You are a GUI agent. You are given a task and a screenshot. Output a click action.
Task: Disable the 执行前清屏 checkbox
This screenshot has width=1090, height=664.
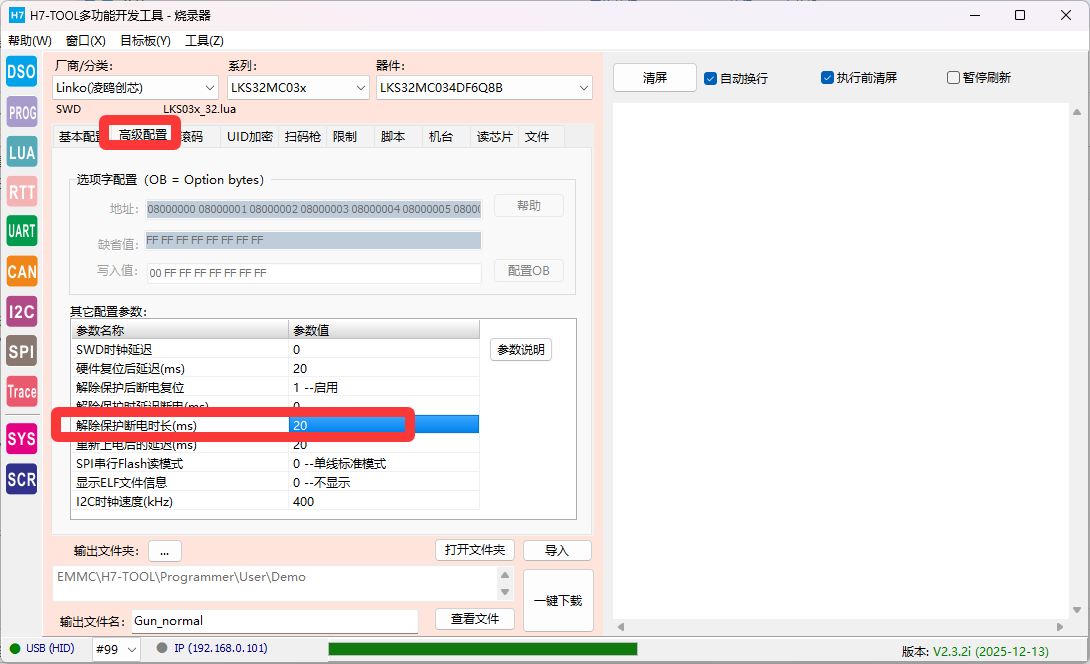tap(827, 78)
